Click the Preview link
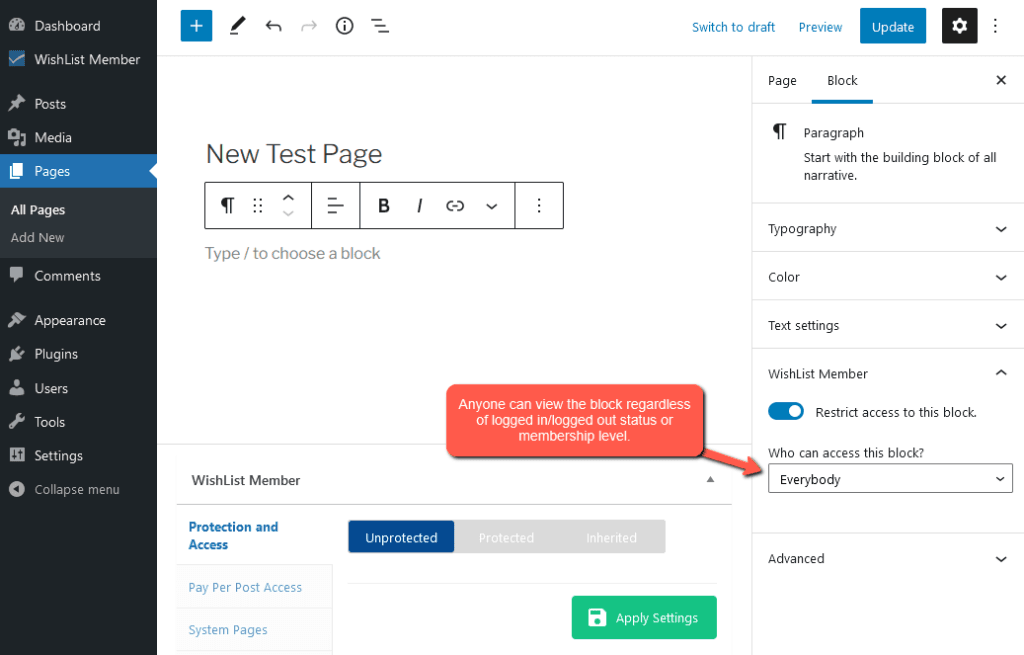 (x=820, y=27)
